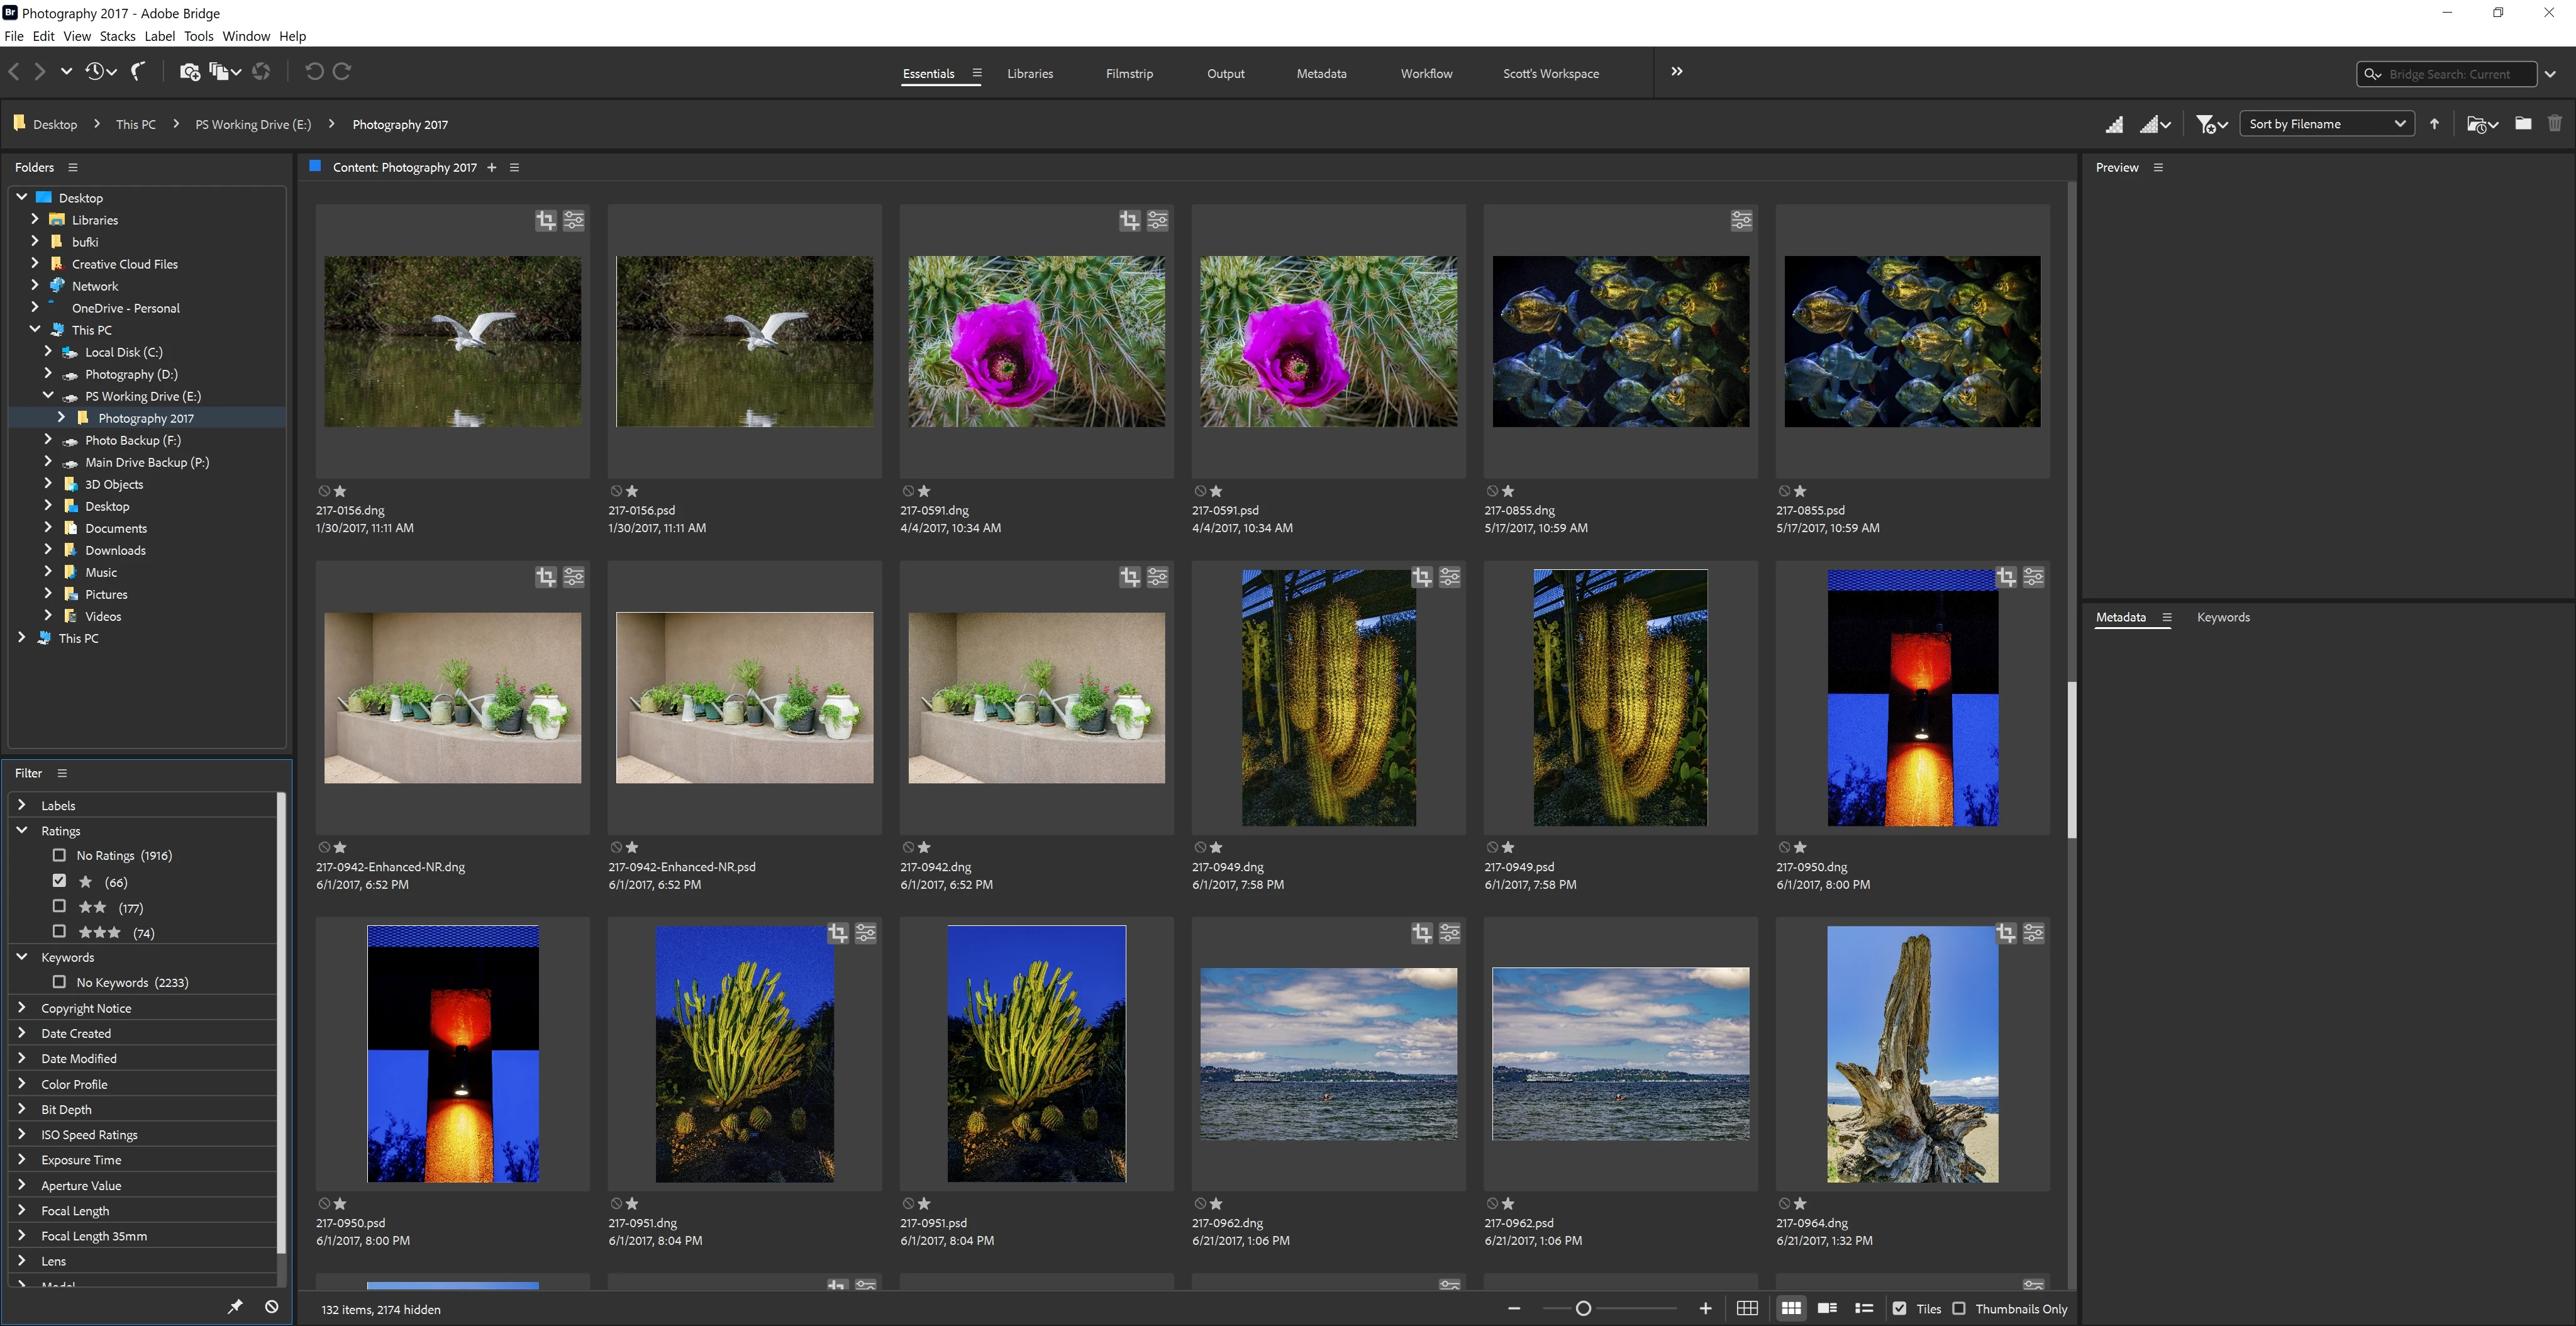This screenshot has height=1326, width=2576.
Task: Enable the Thumbnails Only checkbox
Action: (1959, 1308)
